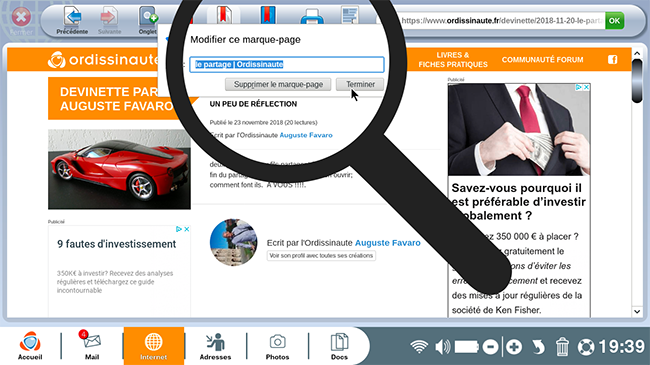Click the scrollbar down arrow
The height and width of the screenshot is (365, 650).
point(637,311)
